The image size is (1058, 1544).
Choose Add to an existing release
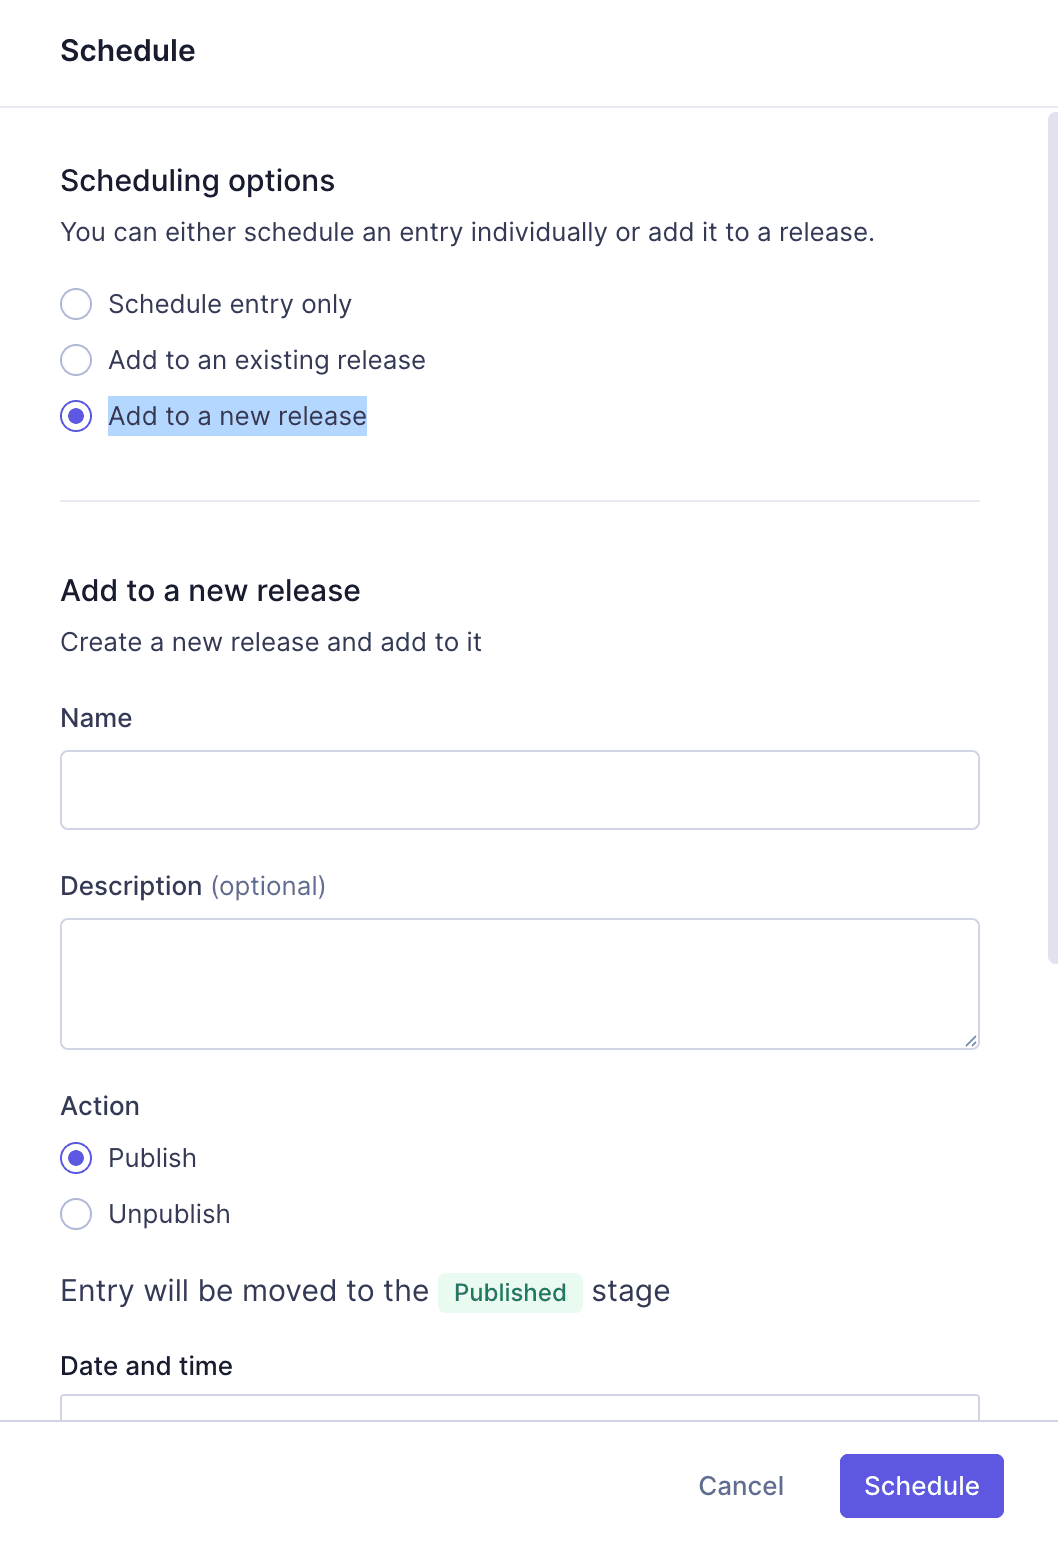[76, 360]
